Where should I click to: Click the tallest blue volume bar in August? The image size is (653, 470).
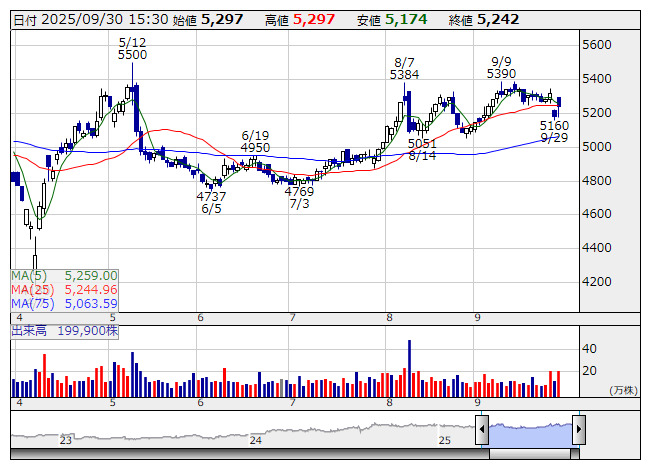pyautogui.click(x=409, y=368)
